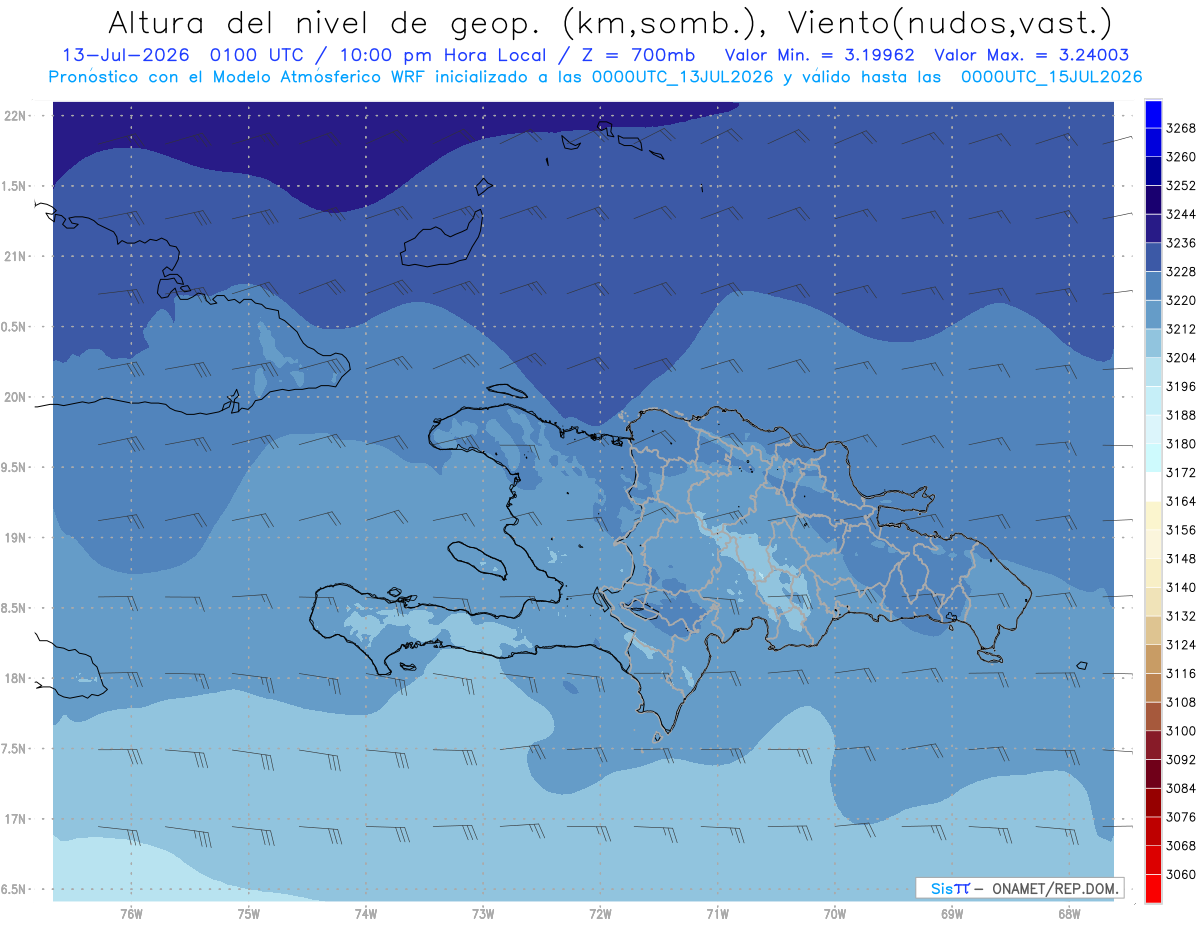
Task: Click the 3196 value on the color scale
Action: 1181,387
